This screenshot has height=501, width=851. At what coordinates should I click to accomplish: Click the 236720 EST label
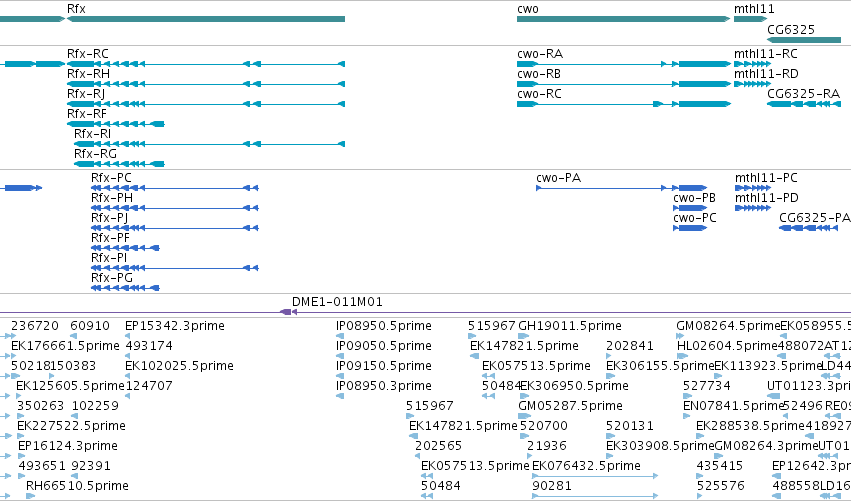pos(35,326)
